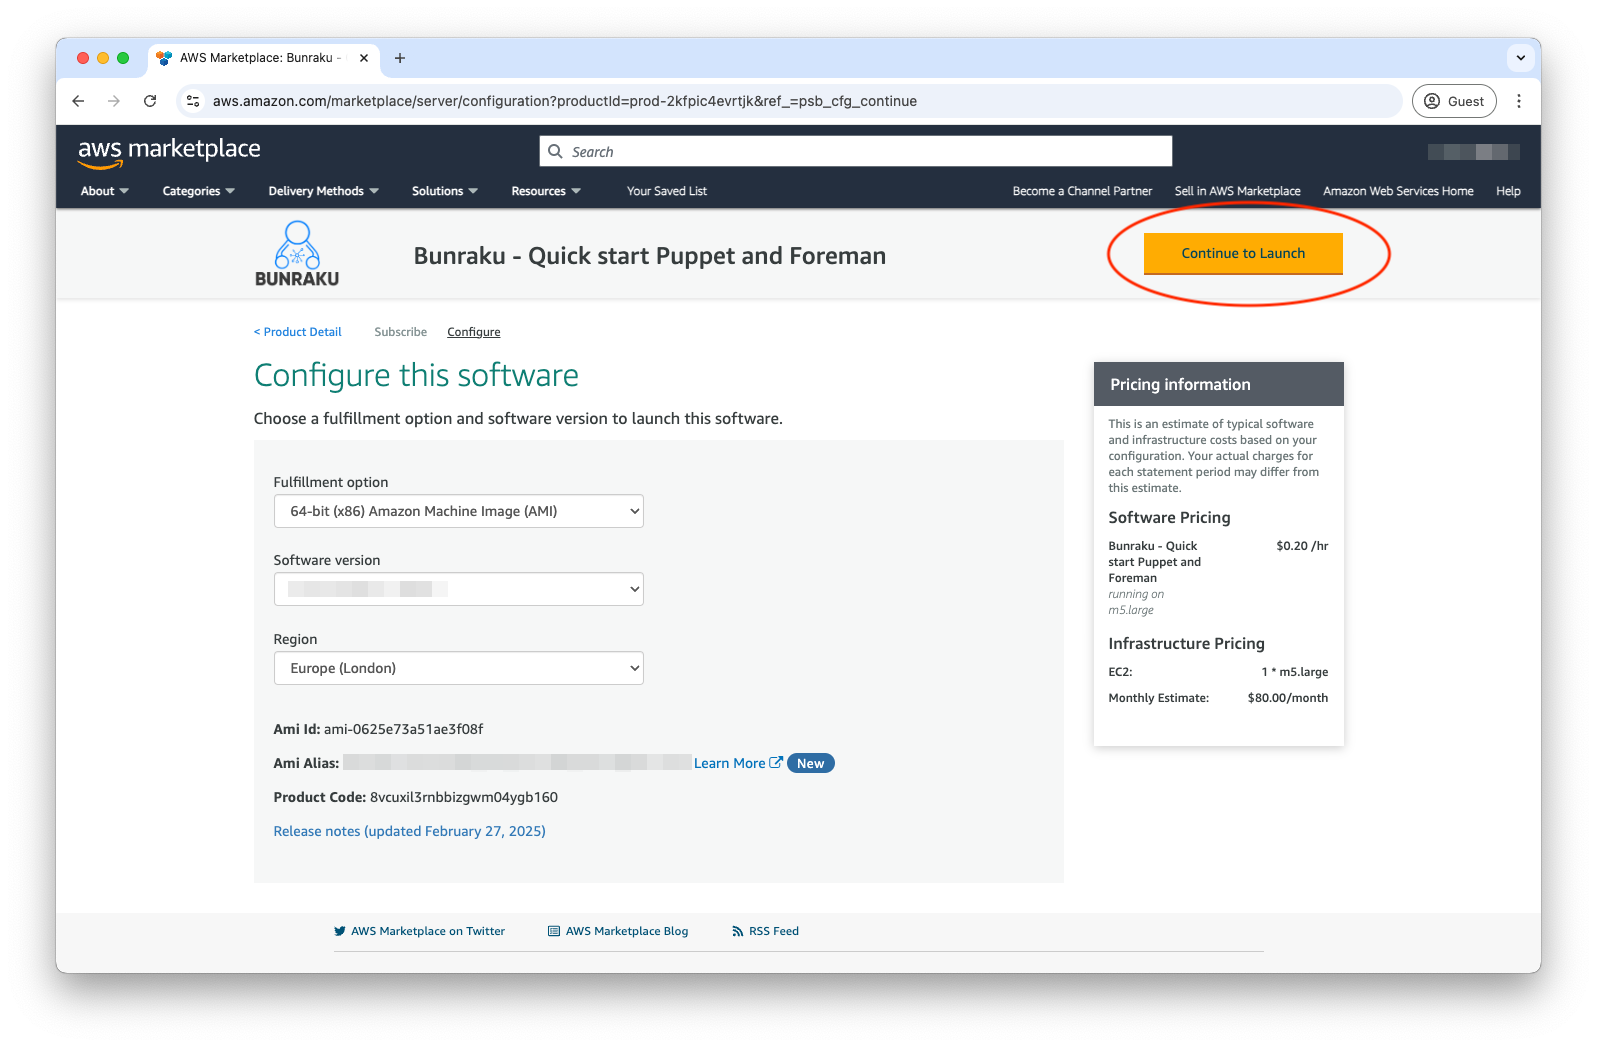Screen dimensions: 1597x1047
Task: Expand the Software version dropdown
Action: coord(458,589)
